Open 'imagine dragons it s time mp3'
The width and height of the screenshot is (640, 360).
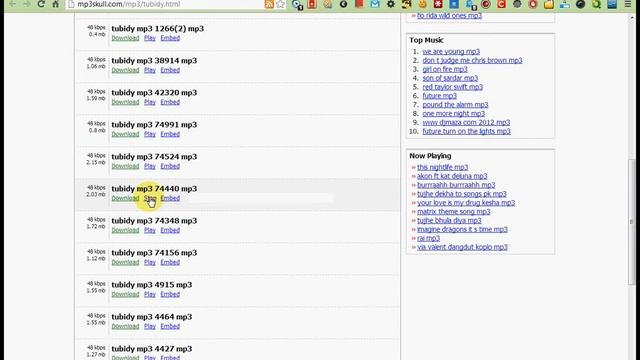coord(462,229)
